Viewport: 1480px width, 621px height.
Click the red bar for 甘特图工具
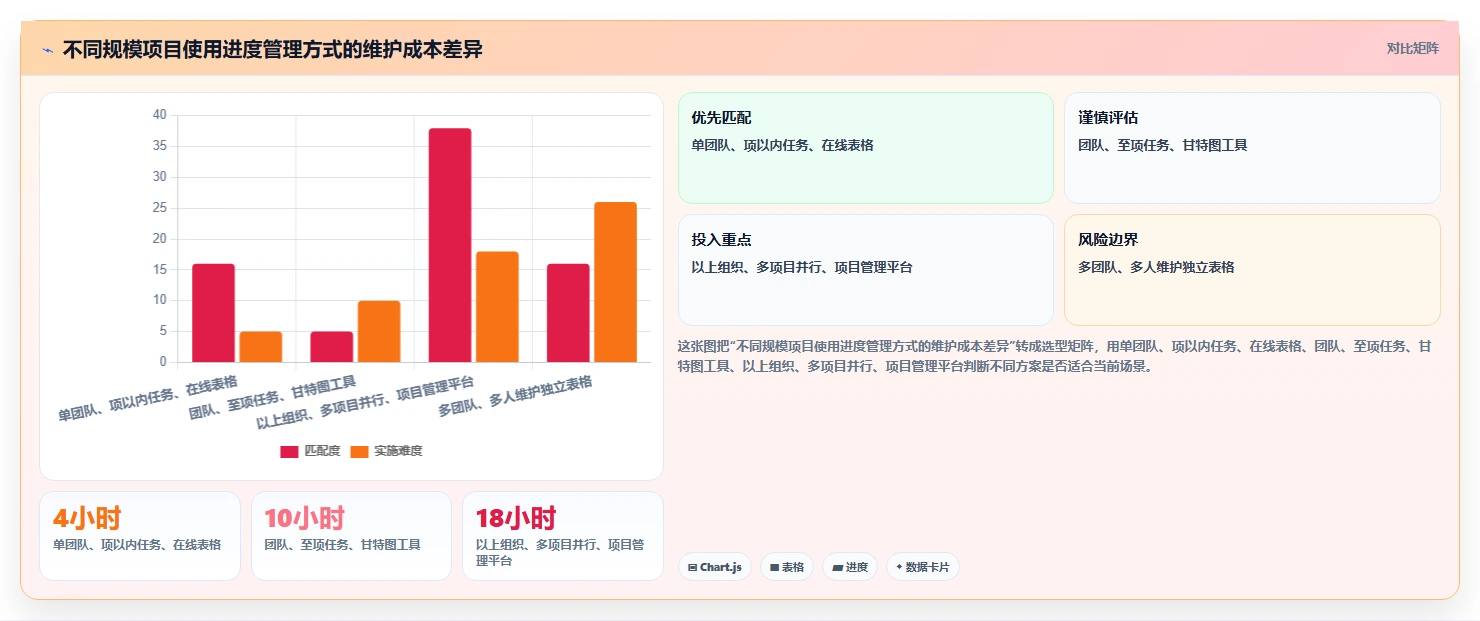331,347
